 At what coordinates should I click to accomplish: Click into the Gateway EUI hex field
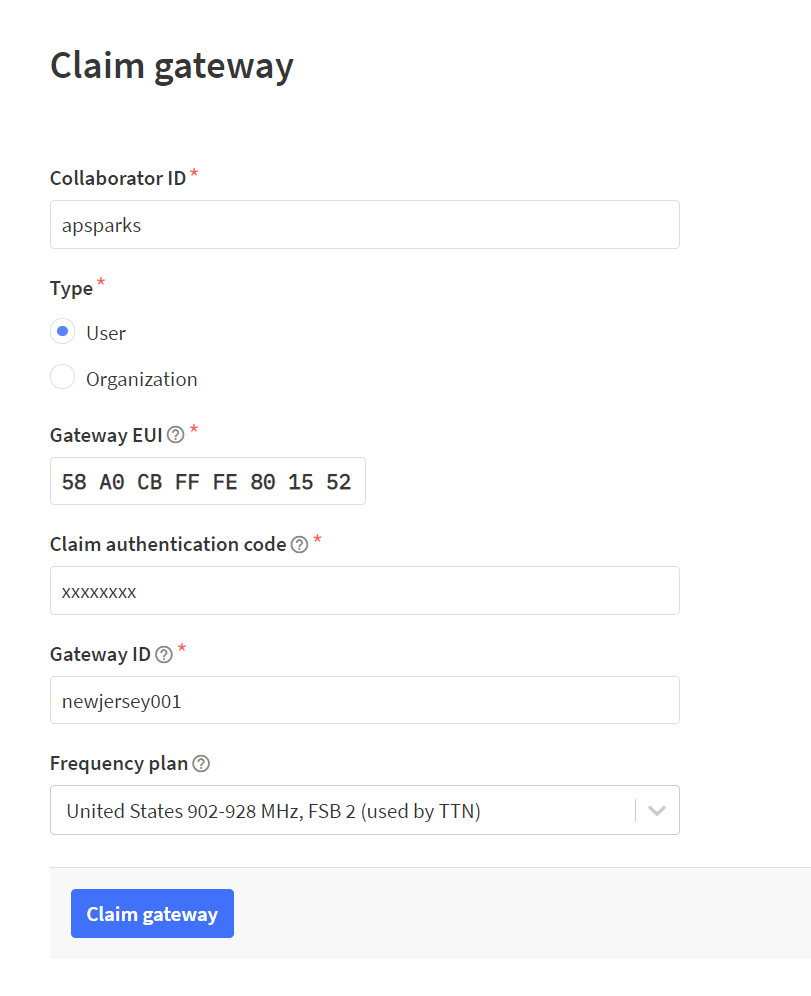[x=208, y=481]
